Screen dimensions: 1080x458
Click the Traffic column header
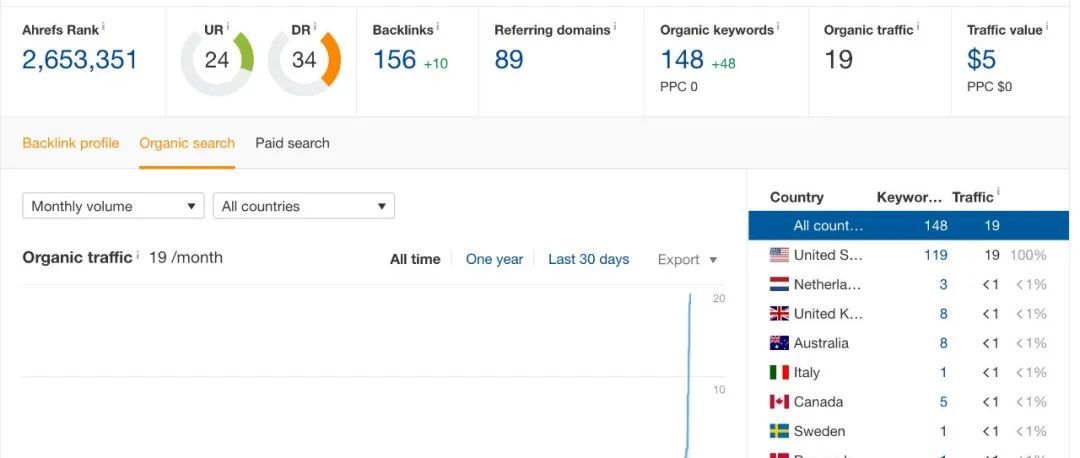[973, 197]
